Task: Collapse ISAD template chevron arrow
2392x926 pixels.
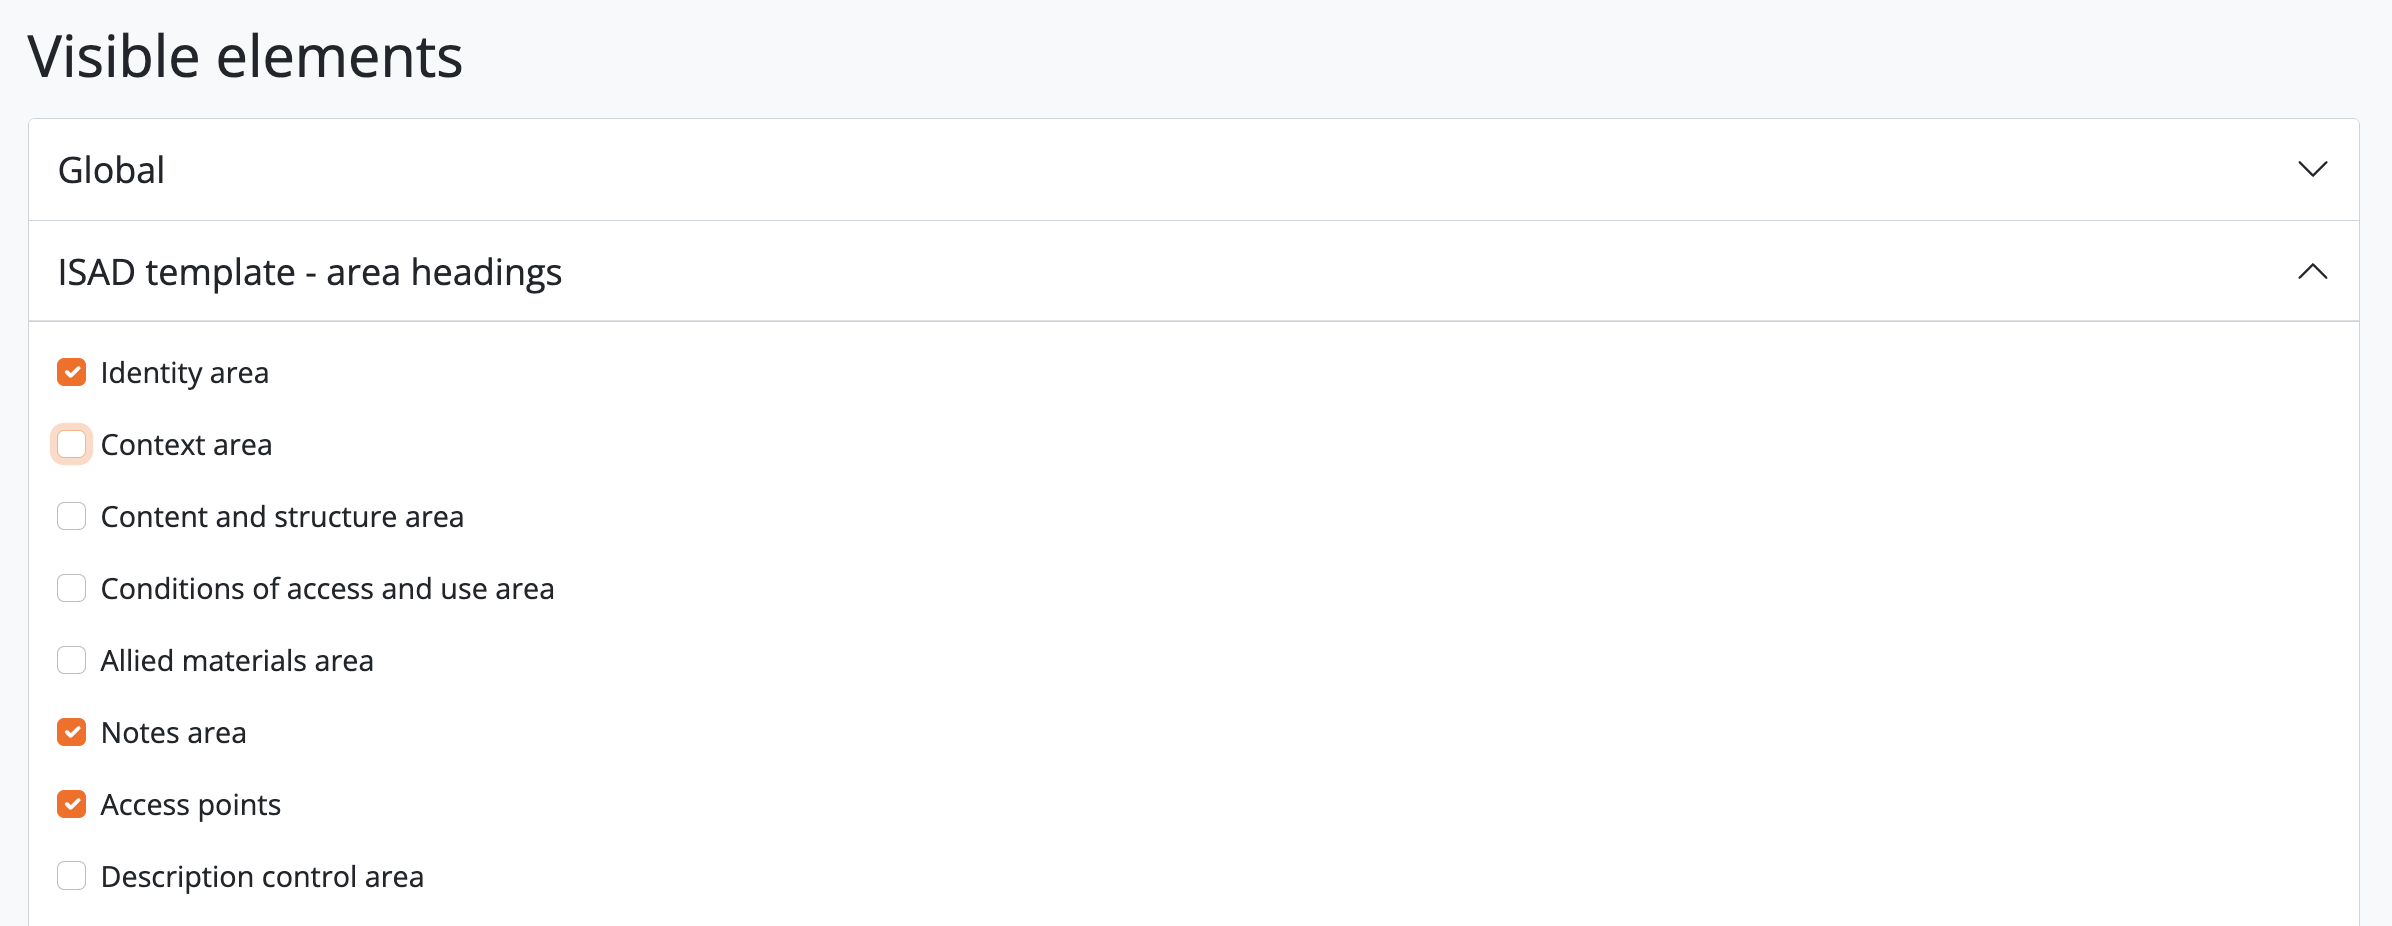Action: [x=2312, y=272]
